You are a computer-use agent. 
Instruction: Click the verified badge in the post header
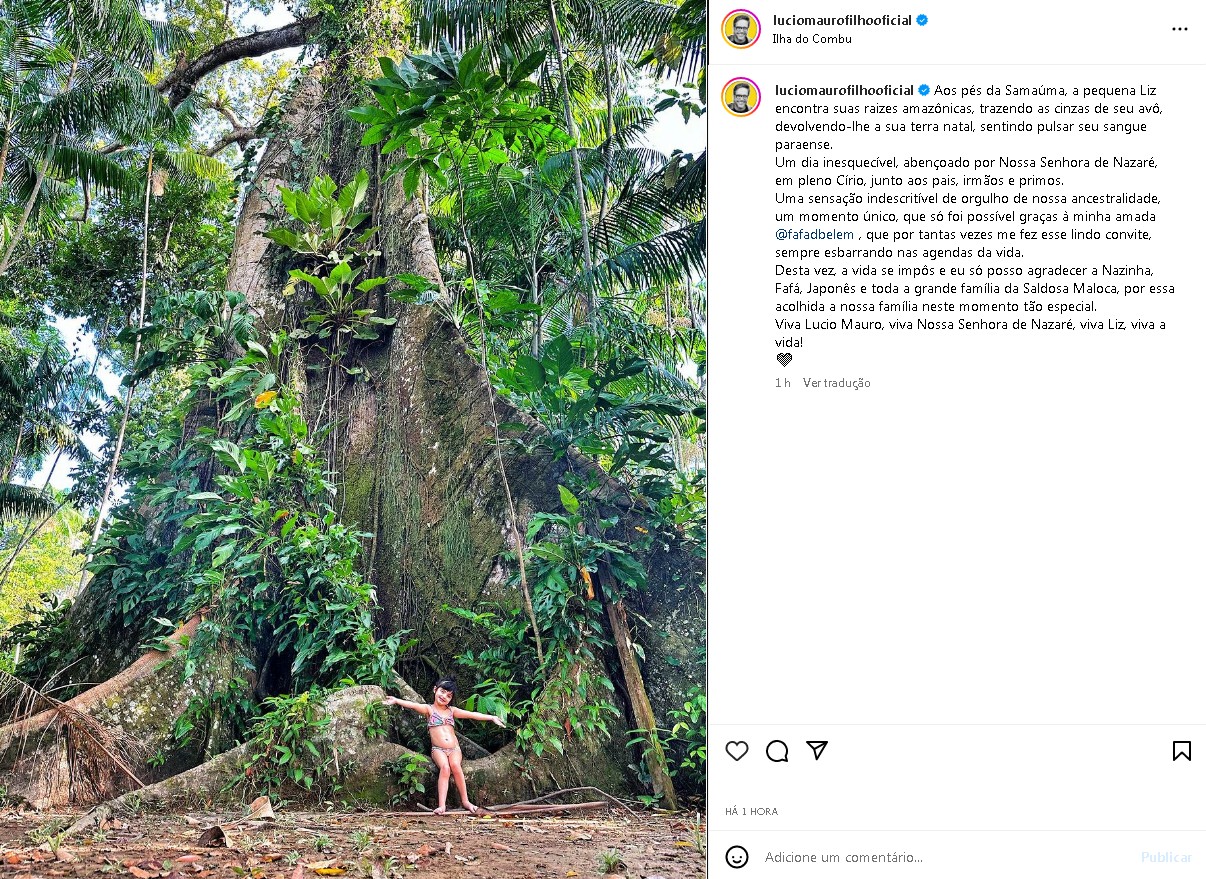[922, 20]
